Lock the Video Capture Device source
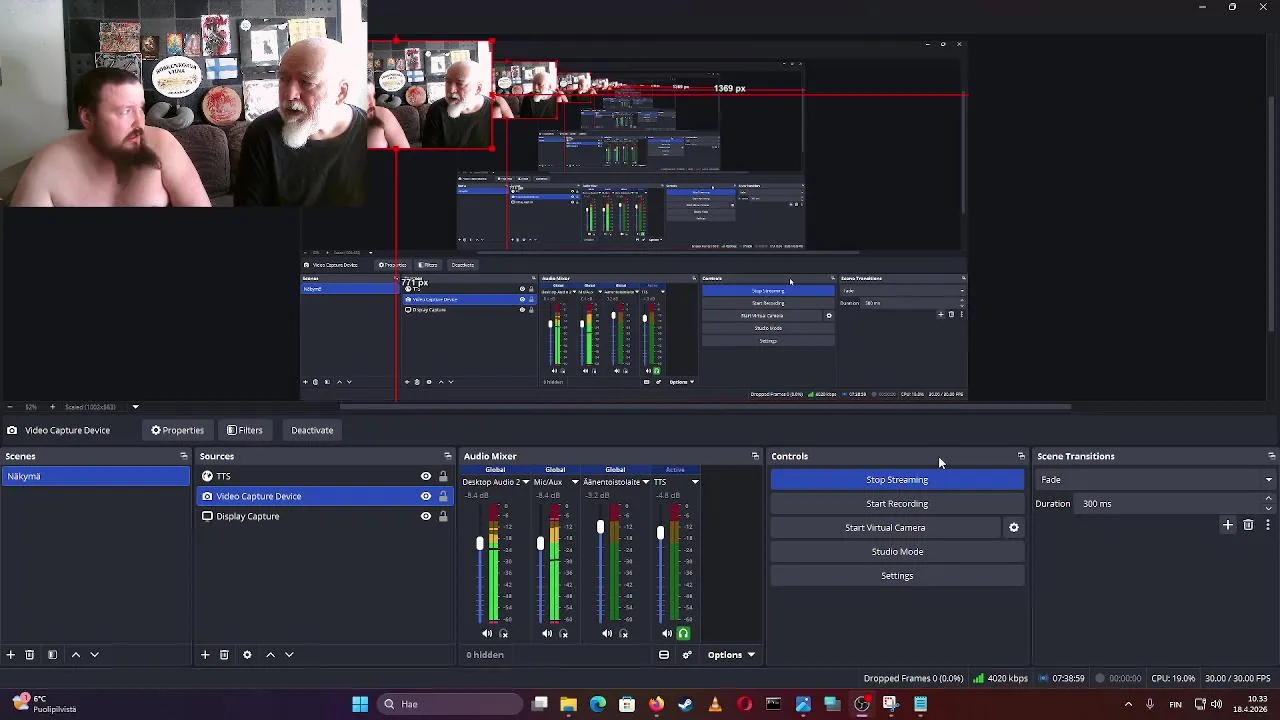The height and width of the screenshot is (720, 1280). tap(443, 496)
